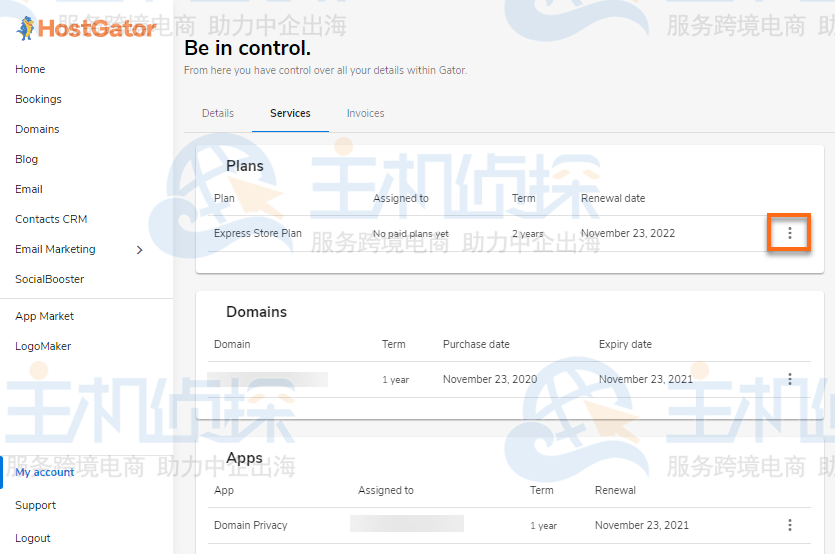Viewport: 835px width, 554px height.
Task: Click the Plans section heading
Action: [x=245, y=166]
